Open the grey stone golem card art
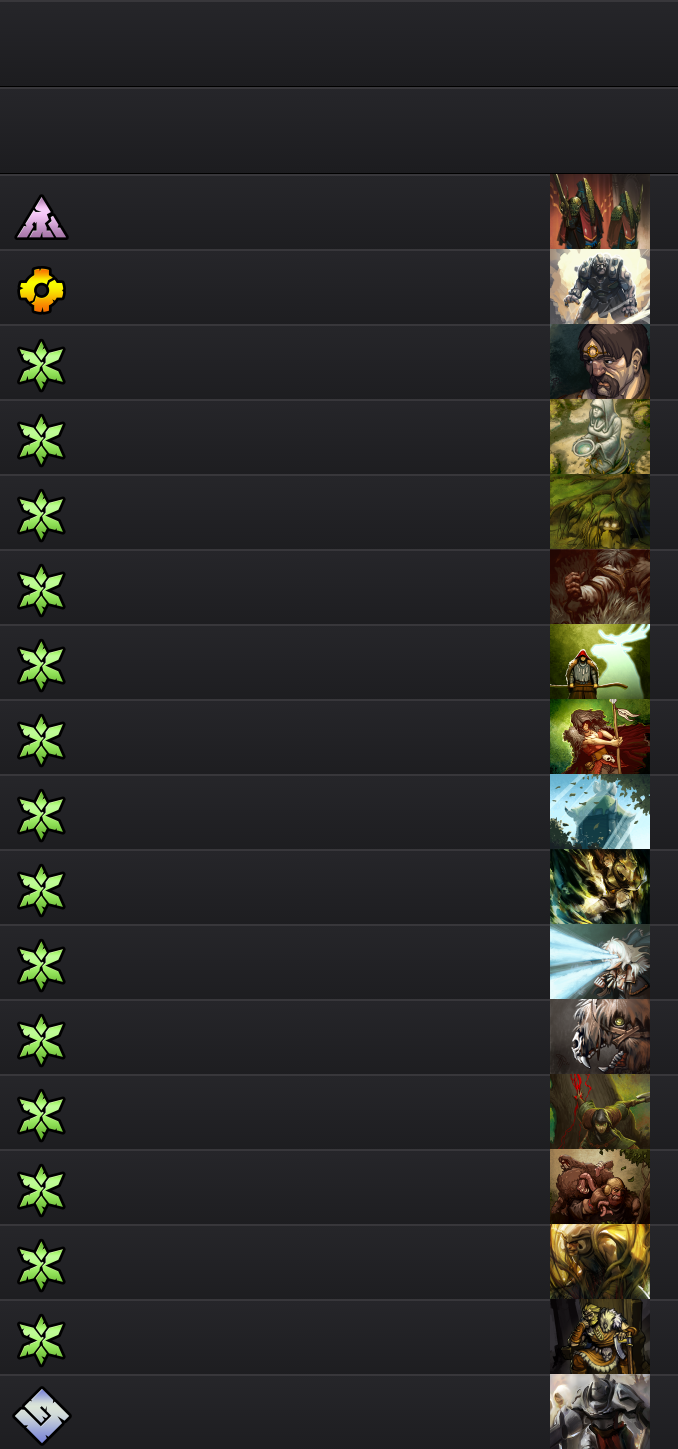This screenshot has width=678, height=1449. point(600,287)
